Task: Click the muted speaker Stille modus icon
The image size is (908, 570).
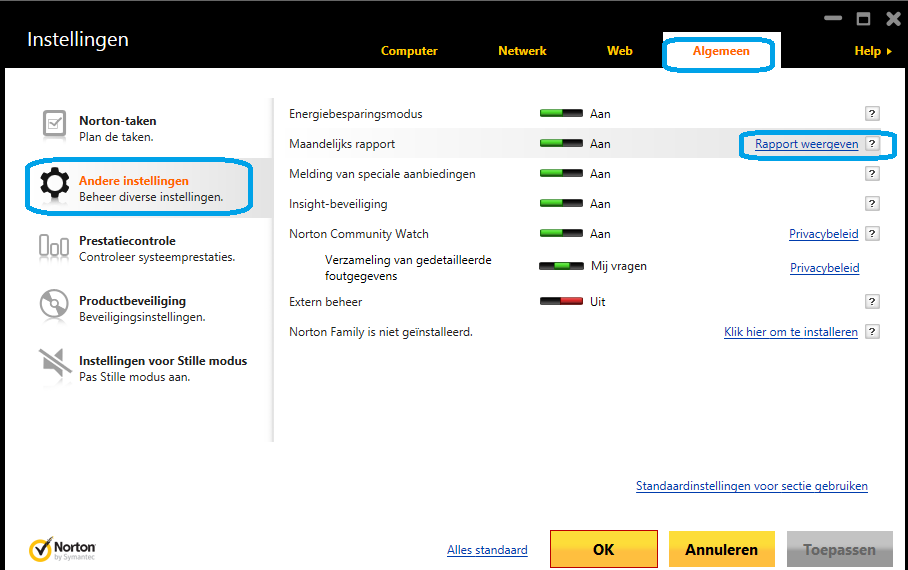Action: (54, 363)
